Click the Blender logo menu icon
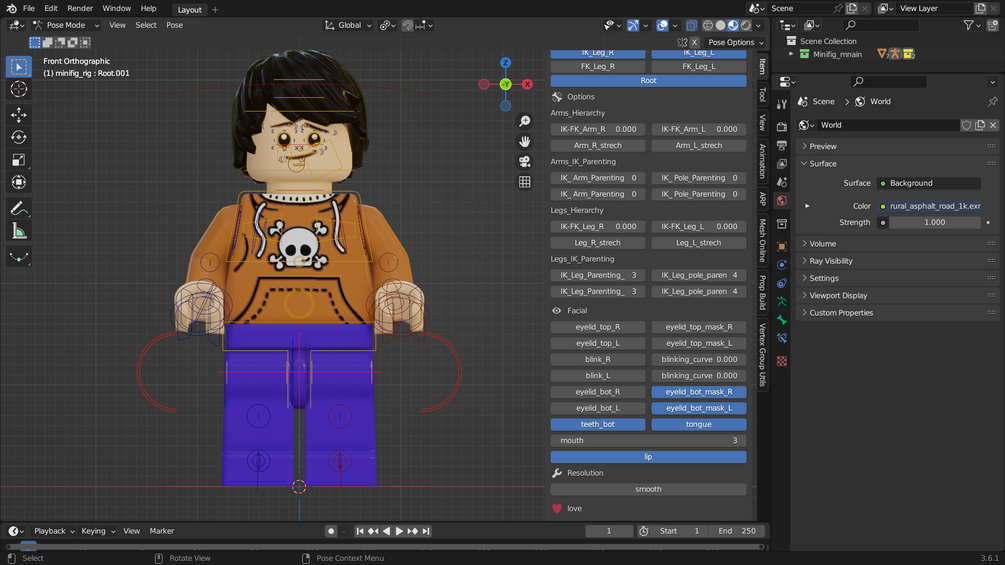The width and height of the screenshot is (1005, 565). [x=11, y=8]
